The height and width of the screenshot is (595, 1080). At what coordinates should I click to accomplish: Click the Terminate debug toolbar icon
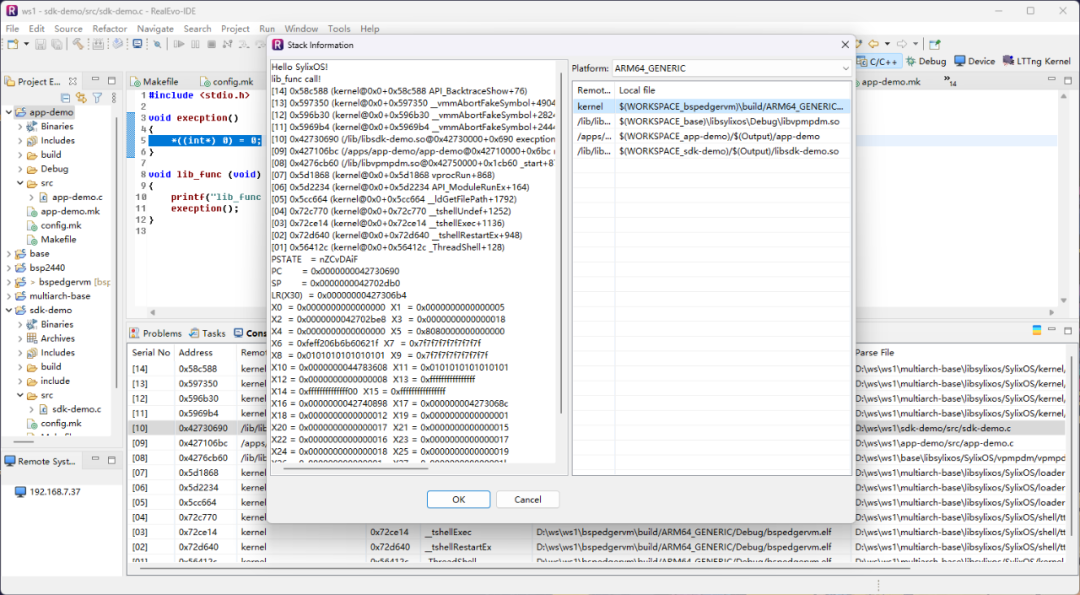[x=211, y=44]
